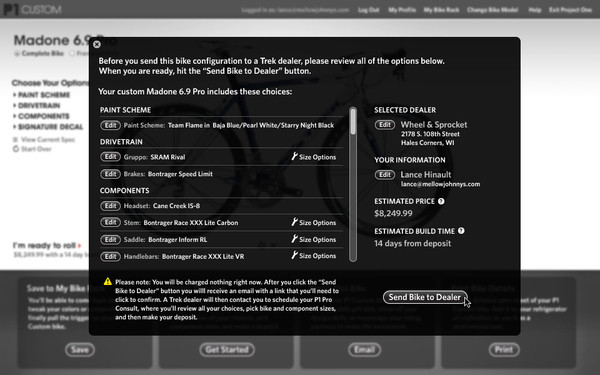Screen dimensions: 600x375
Task: Expand the Paint Scheme option in sidebar
Action: click(x=41, y=95)
